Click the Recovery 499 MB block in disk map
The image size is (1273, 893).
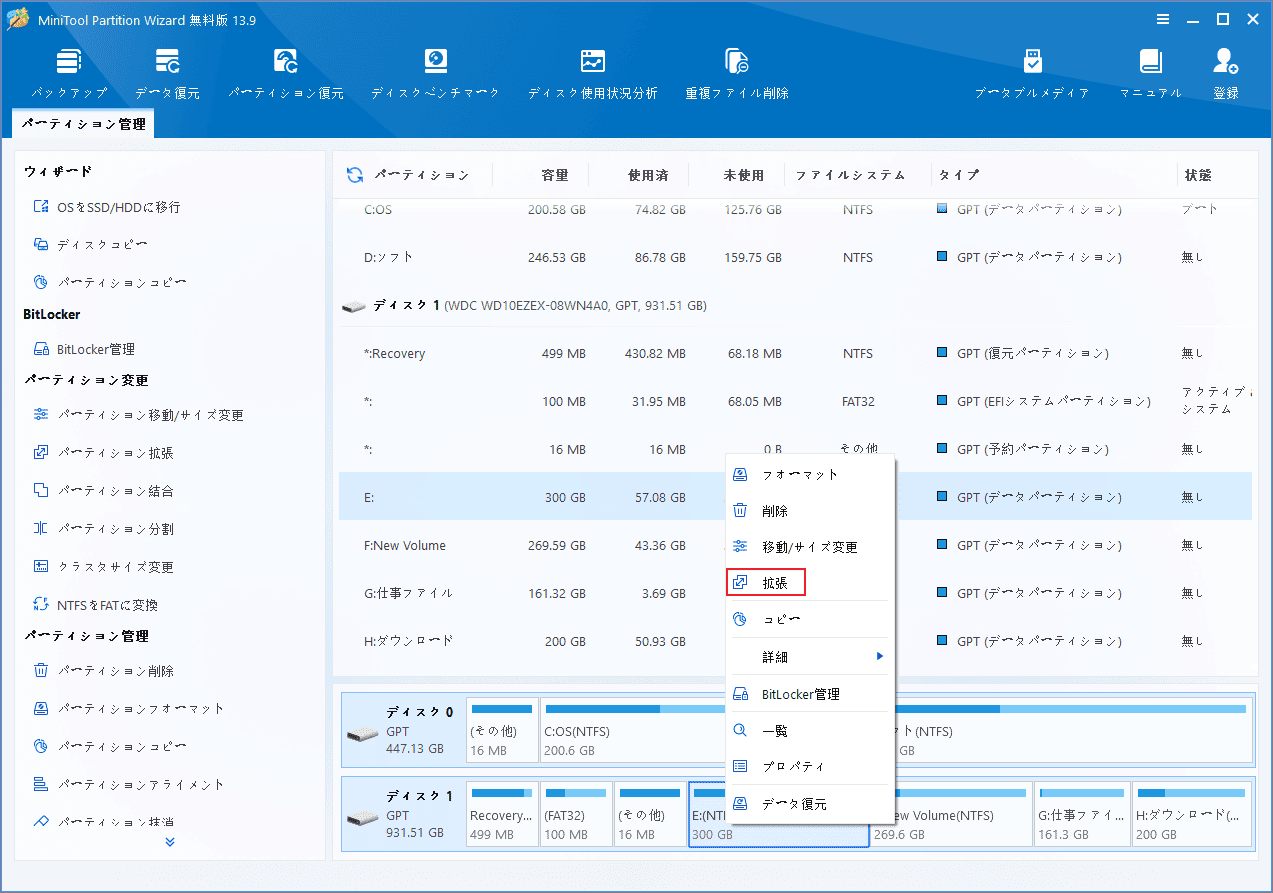click(x=502, y=814)
